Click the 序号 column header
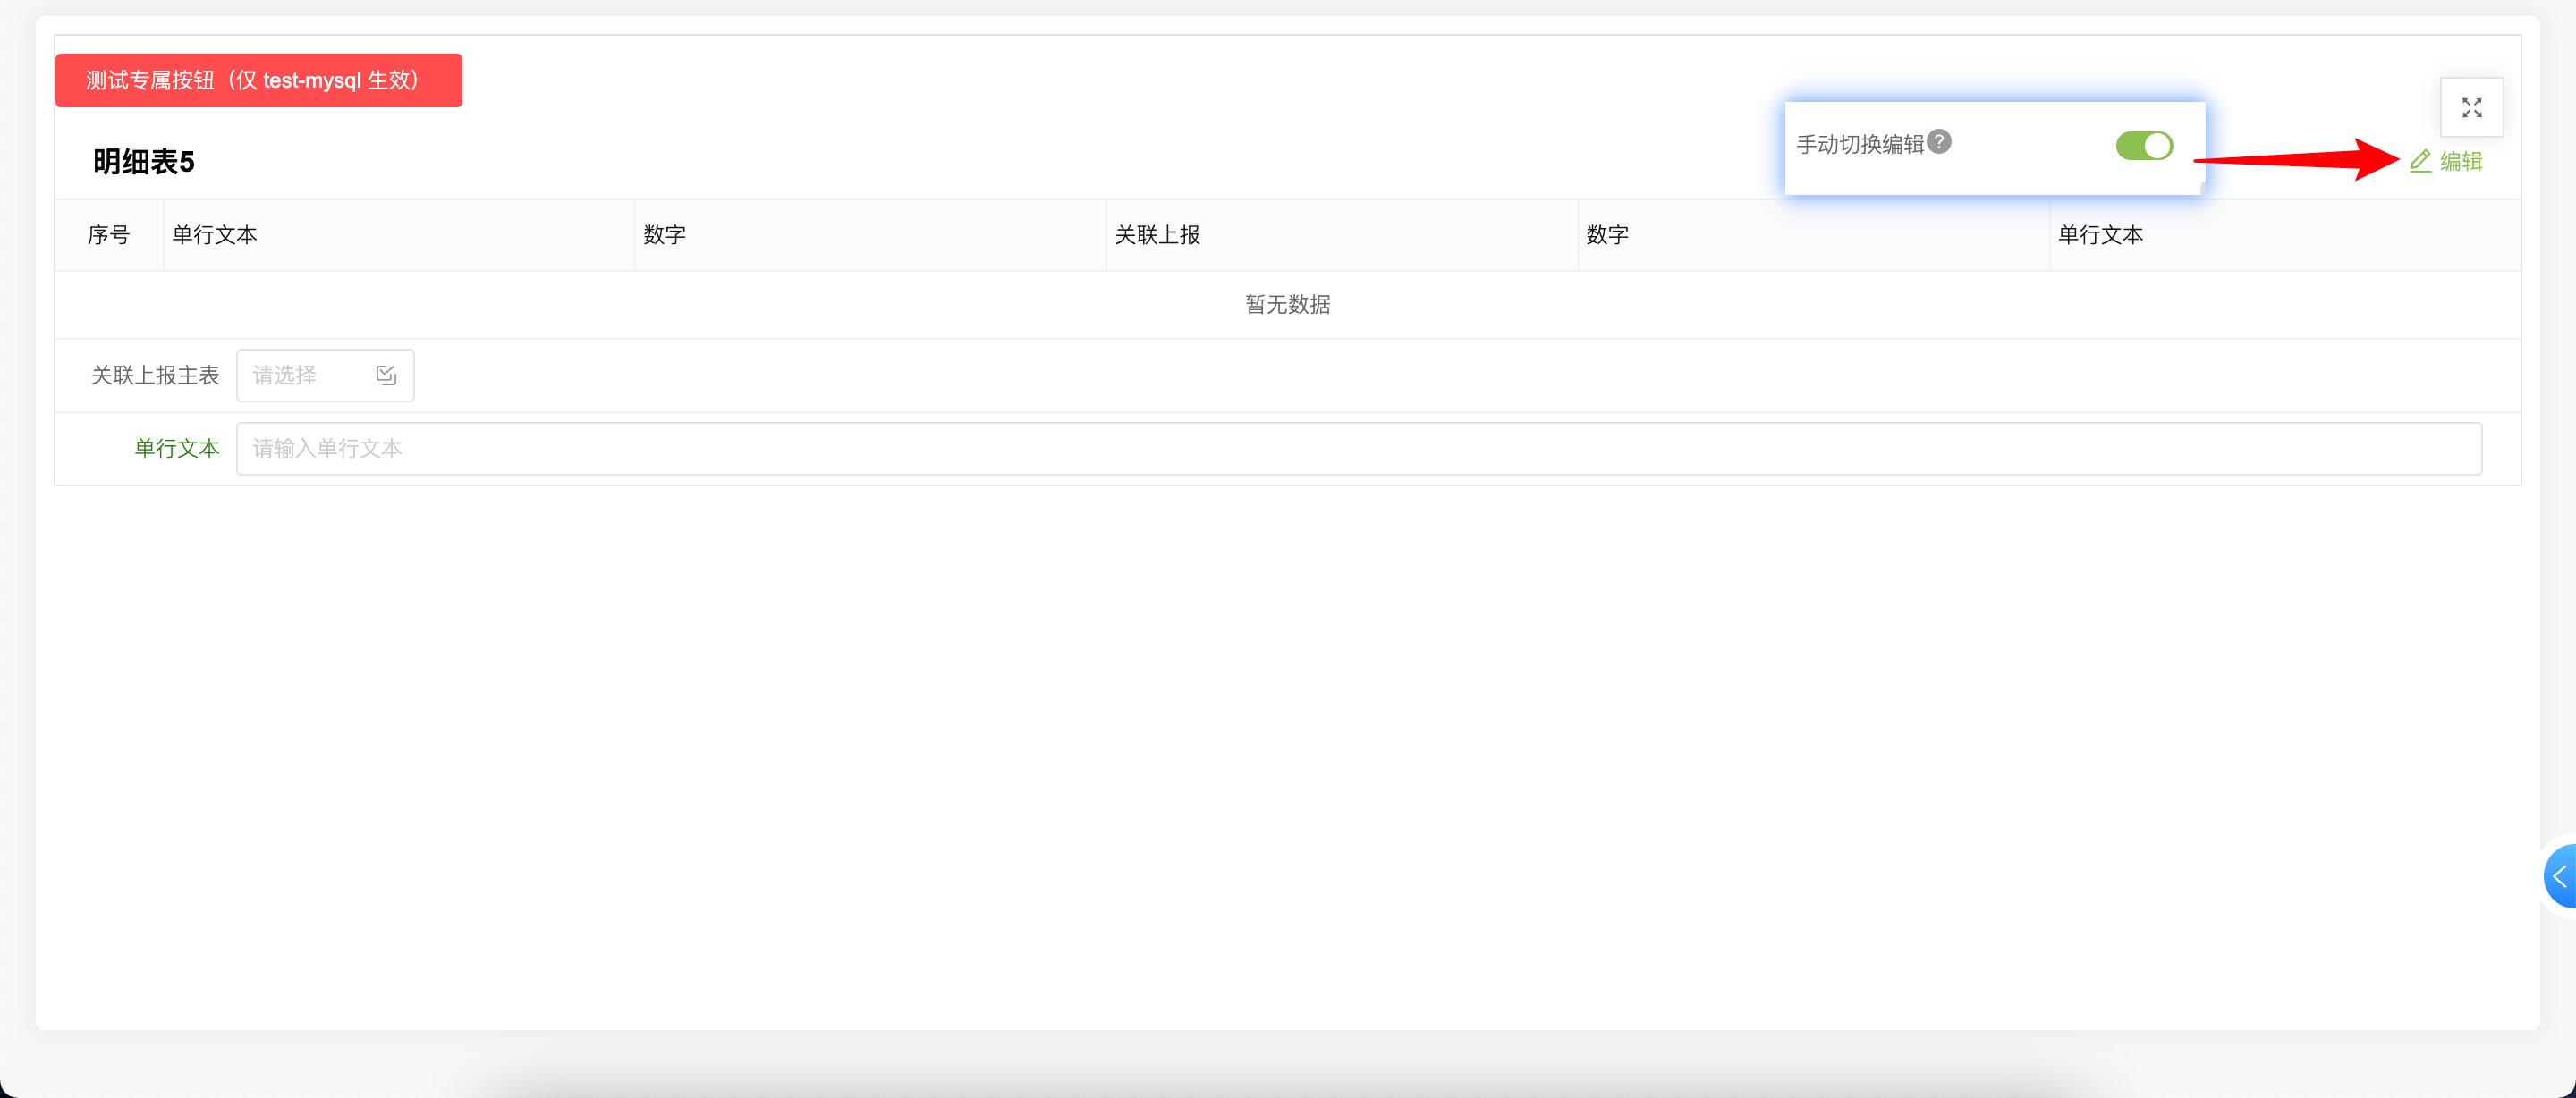 (109, 235)
